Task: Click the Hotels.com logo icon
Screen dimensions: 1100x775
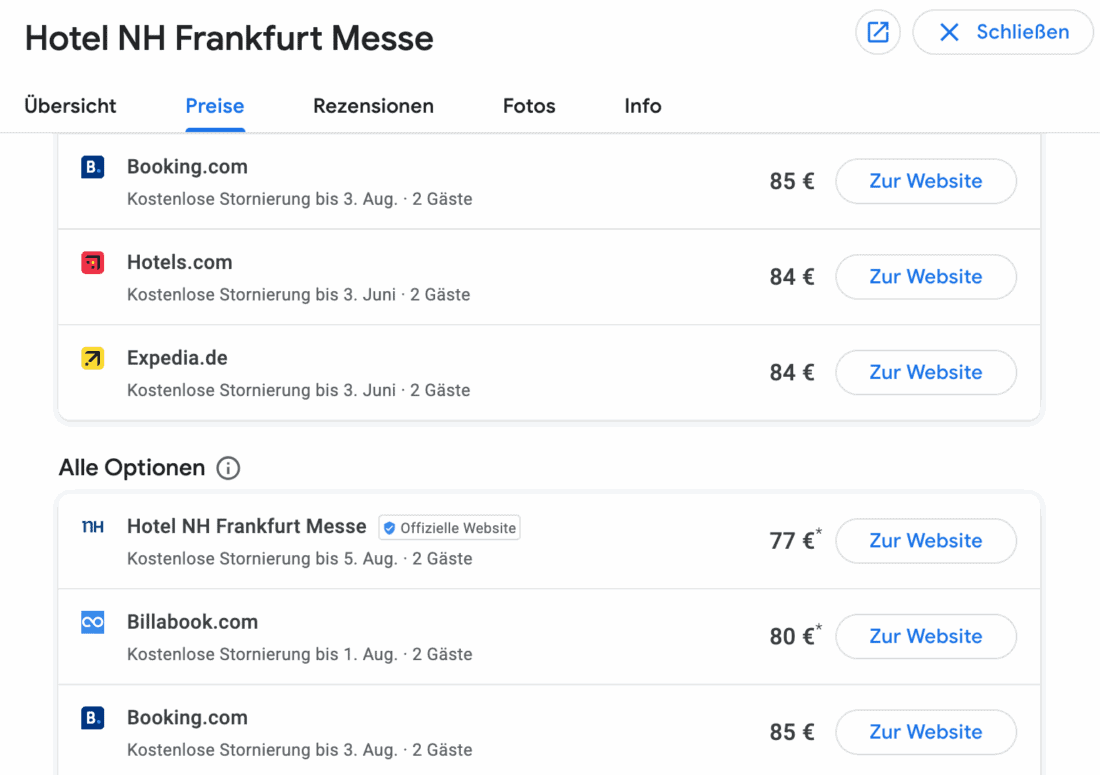Action: (x=93, y=263)
